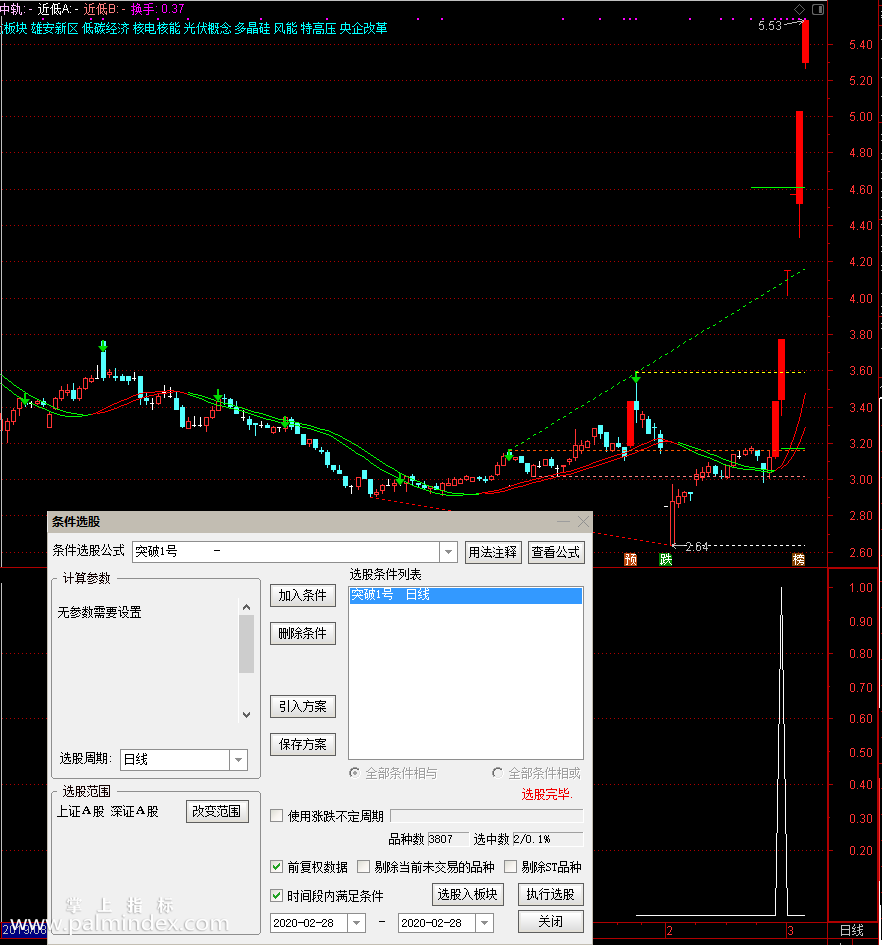Click the 选股入板块 button
Viewport: 882px width, 945px height.
click(x=468, y=894)
